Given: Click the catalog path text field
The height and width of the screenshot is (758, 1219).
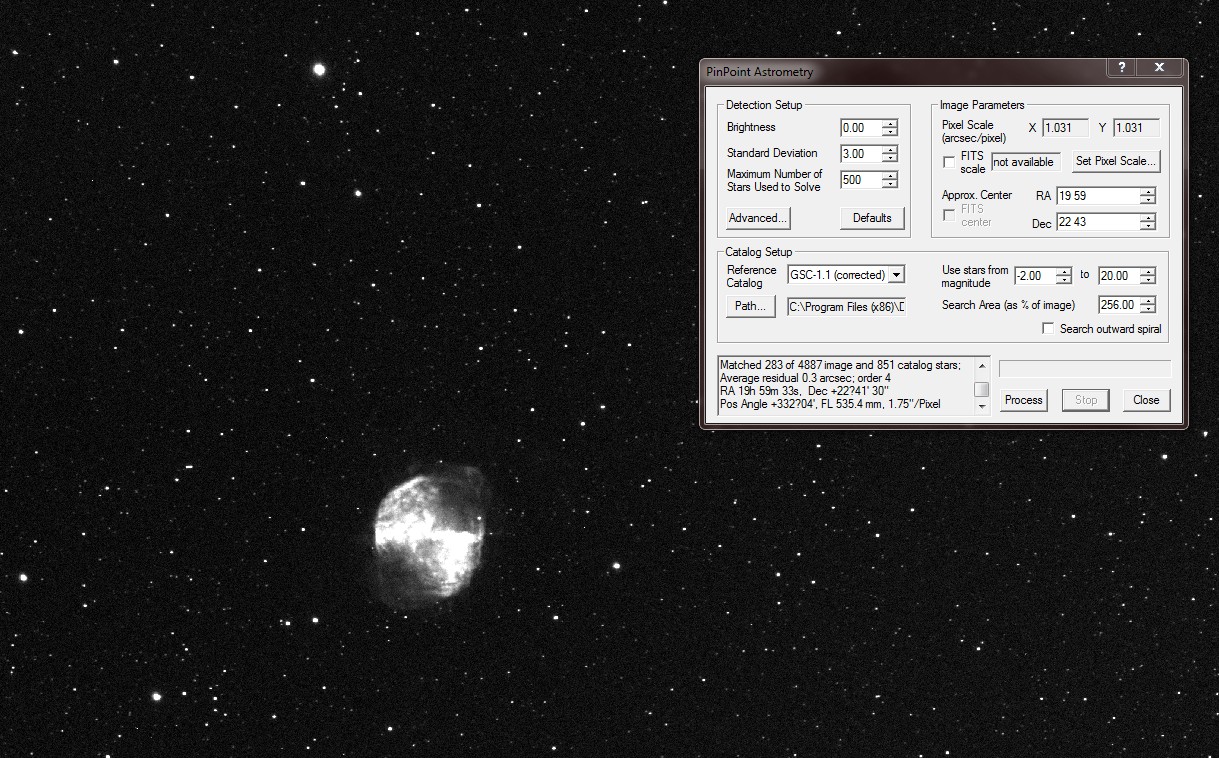Looking at the screenshot, I should (846, 307).
